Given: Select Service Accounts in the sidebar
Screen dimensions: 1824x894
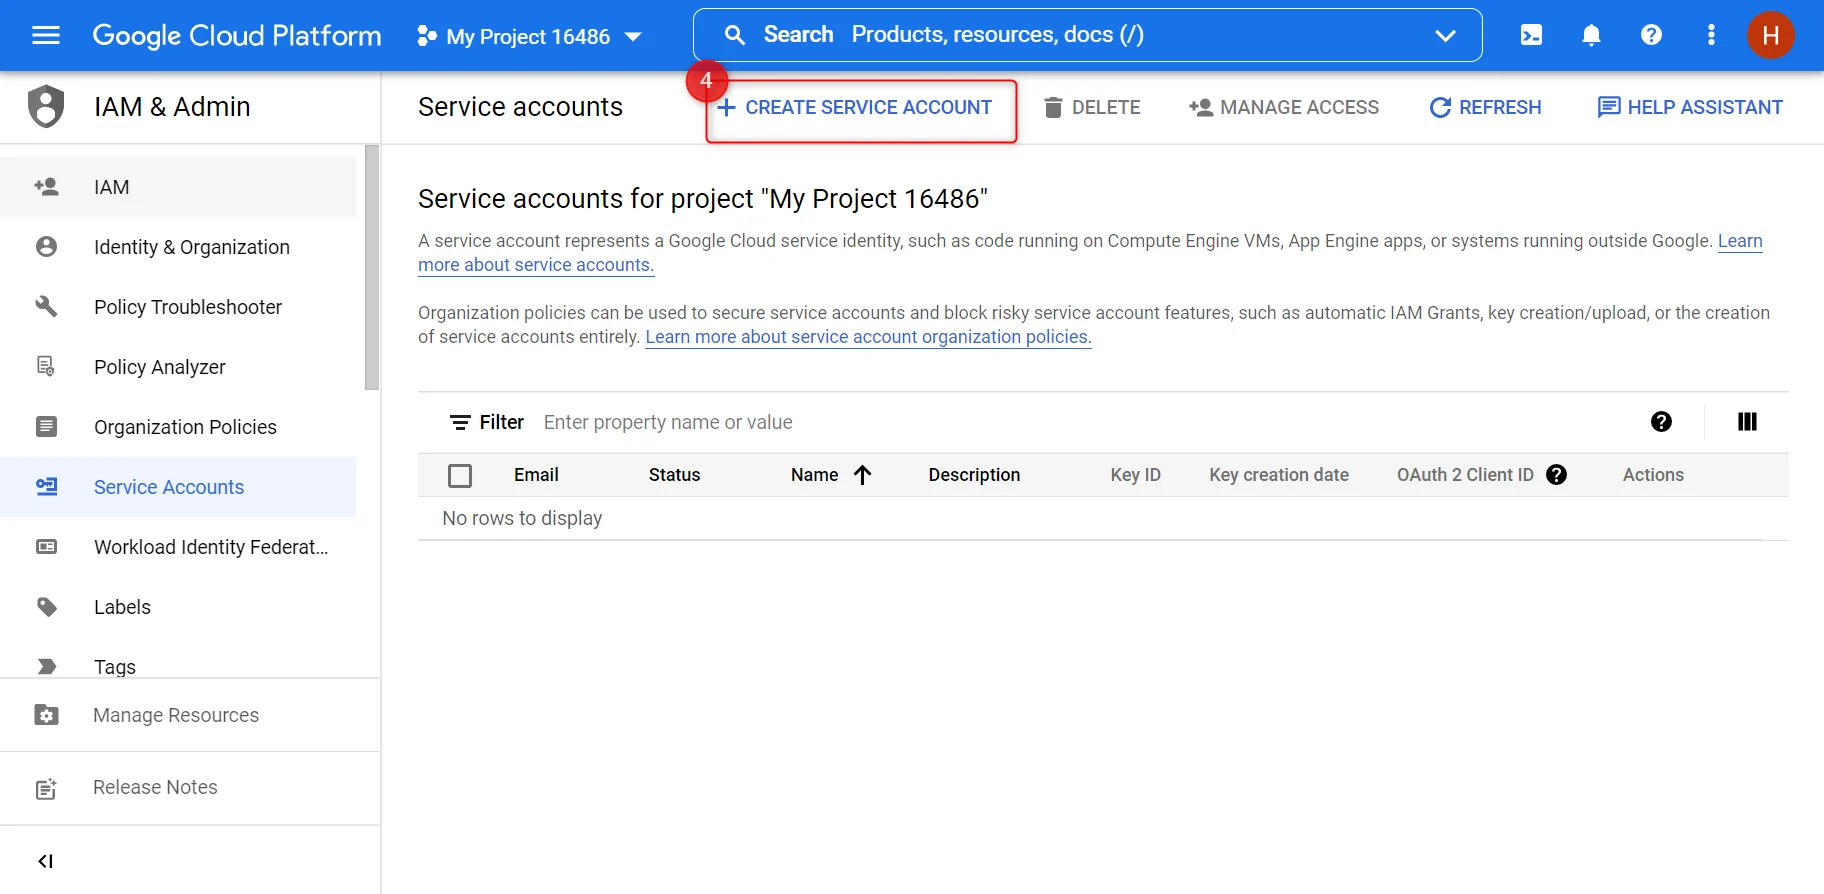Looking at the screenshot, I should coord(178,487).
